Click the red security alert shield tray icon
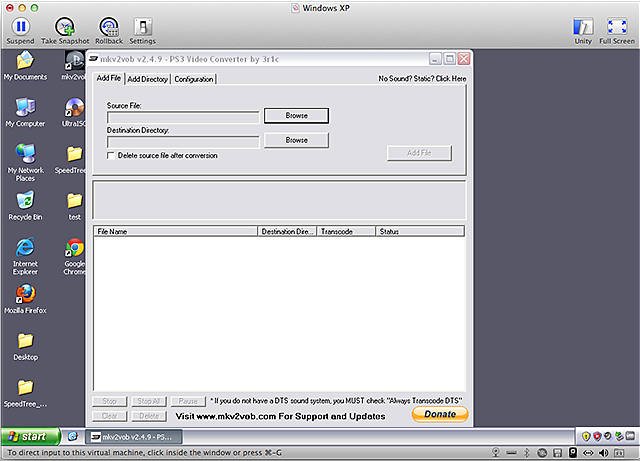This screenshot has width=640, height=461. [x=597, y=437]
